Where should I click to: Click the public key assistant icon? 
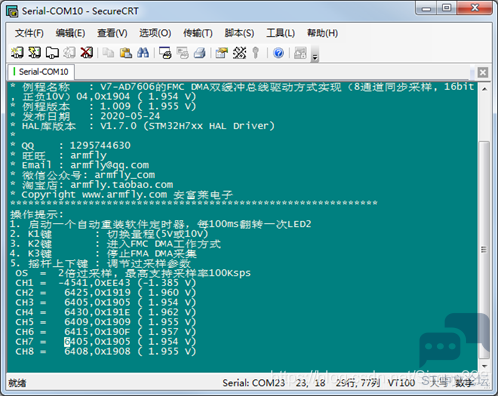[256, 53]
